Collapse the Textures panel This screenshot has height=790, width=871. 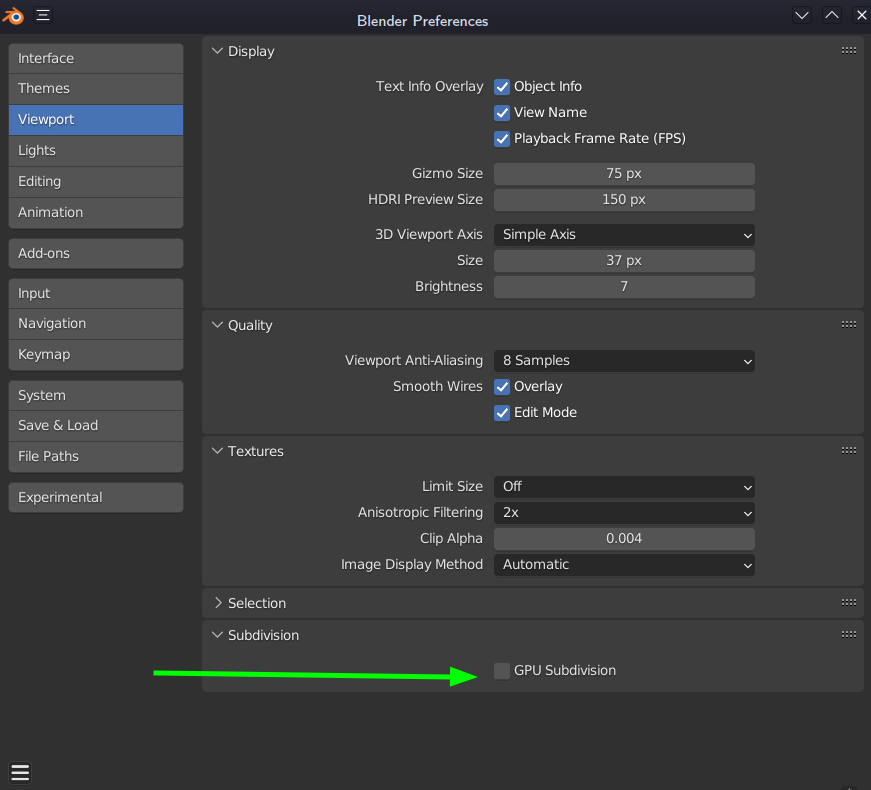tap(217, 451)
